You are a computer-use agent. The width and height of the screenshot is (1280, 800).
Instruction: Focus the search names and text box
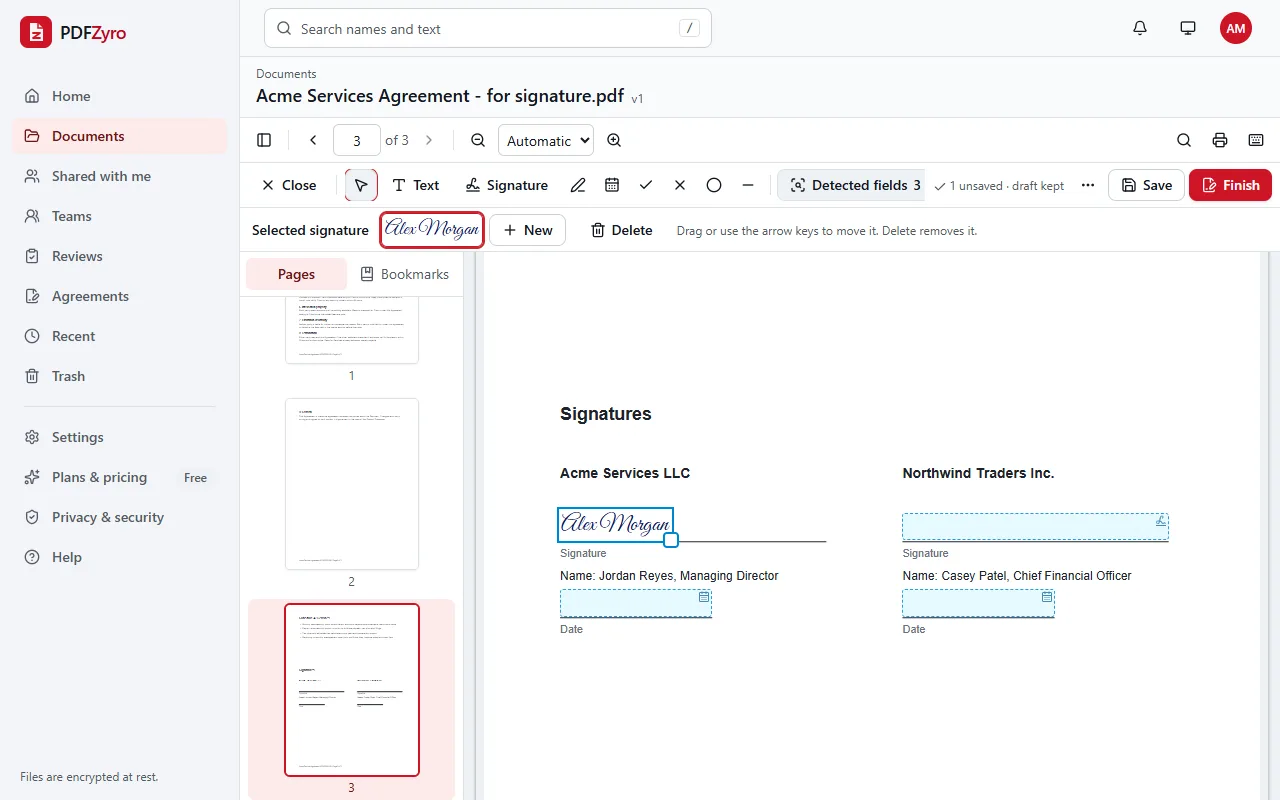488,29
